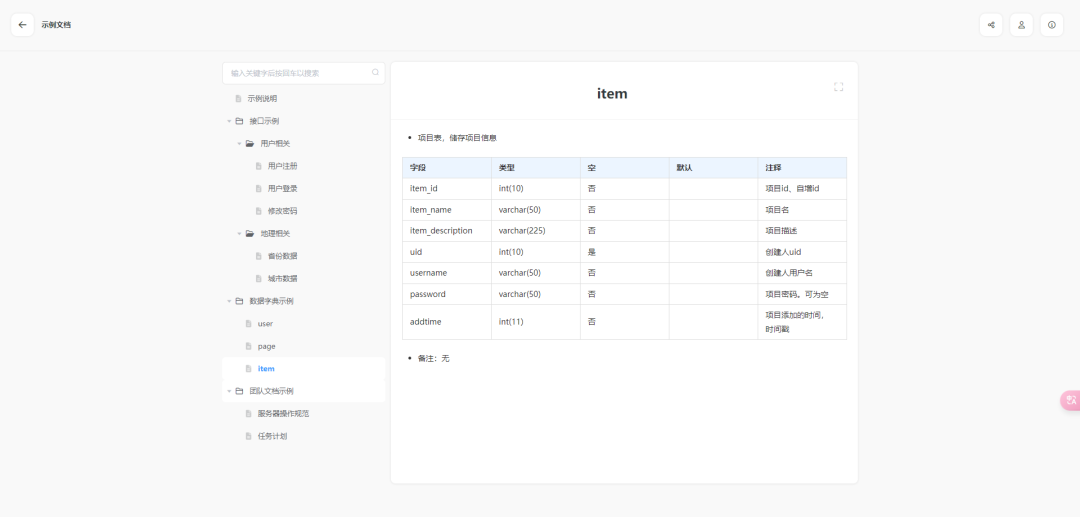Collapse the 地理相关 folder
This screenshot has height=517, width=1080.
[240, 234]
